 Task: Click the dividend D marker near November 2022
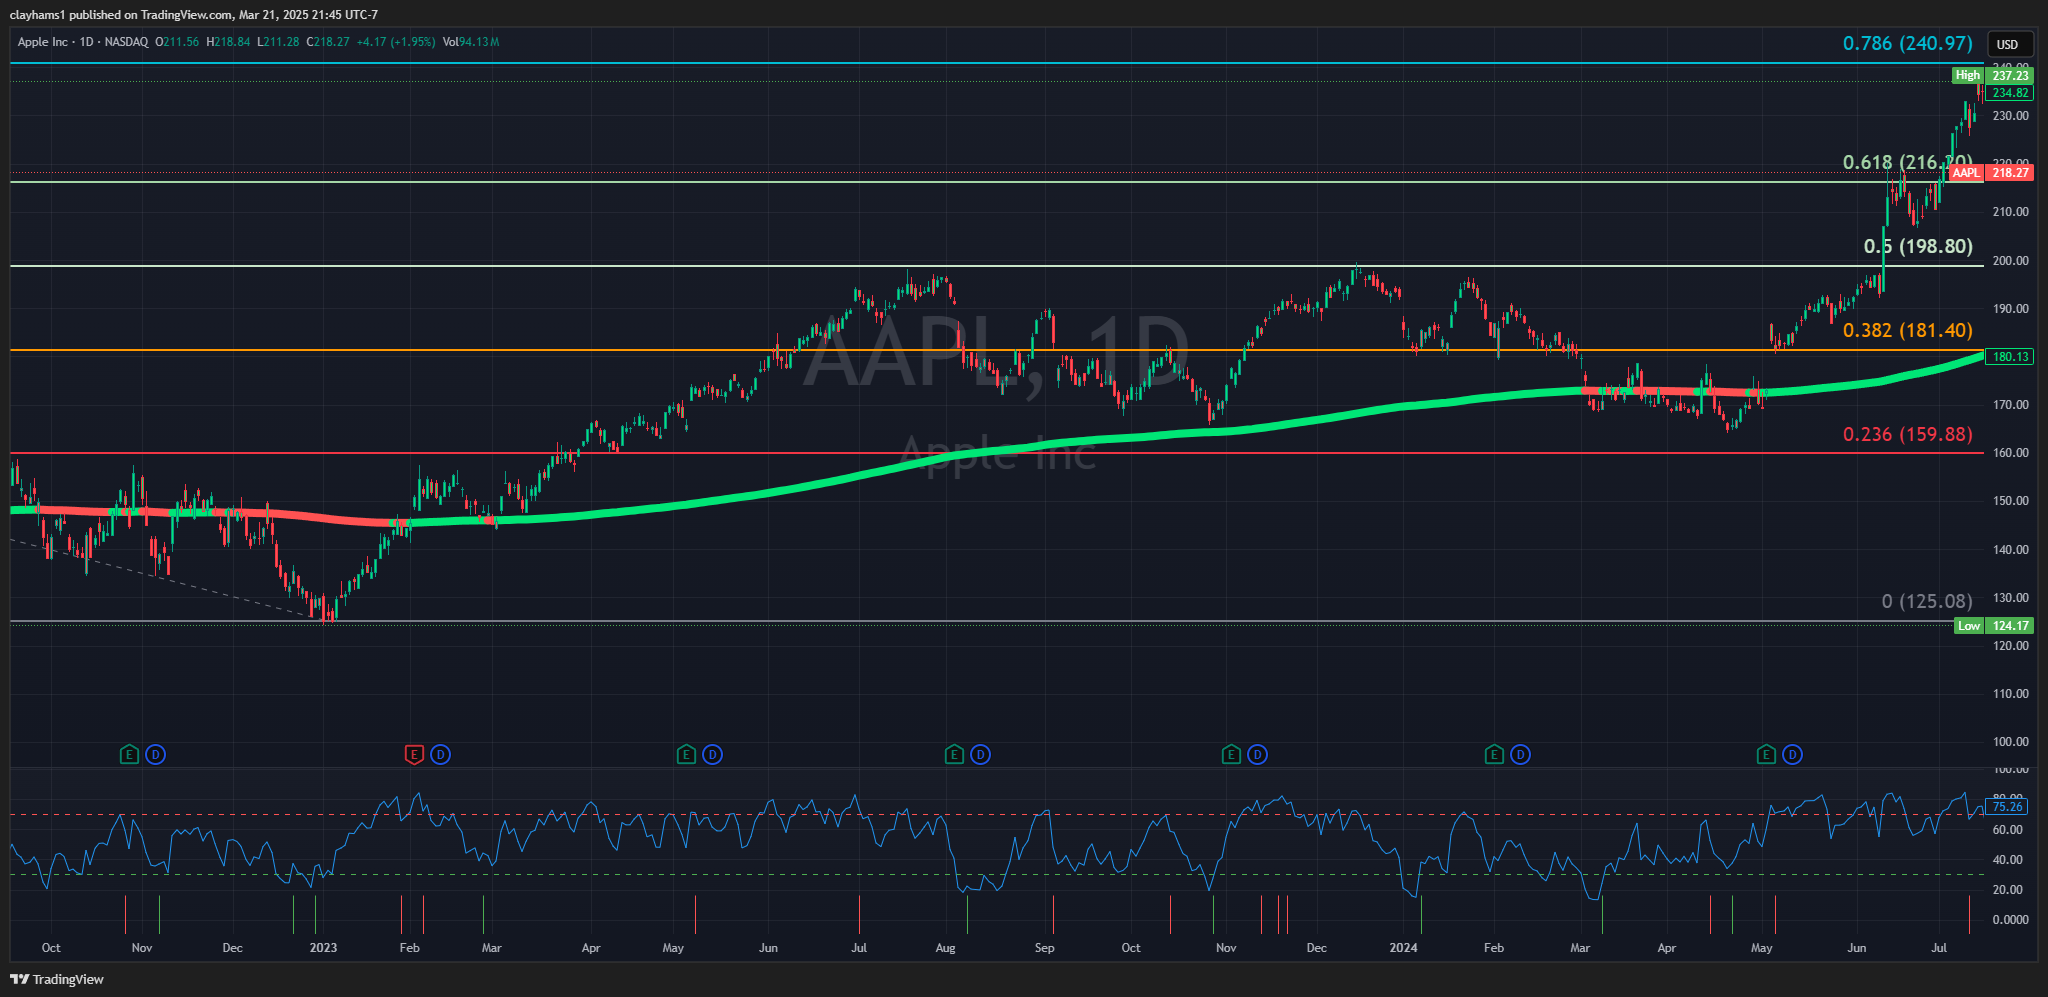[x=155, y=755]
